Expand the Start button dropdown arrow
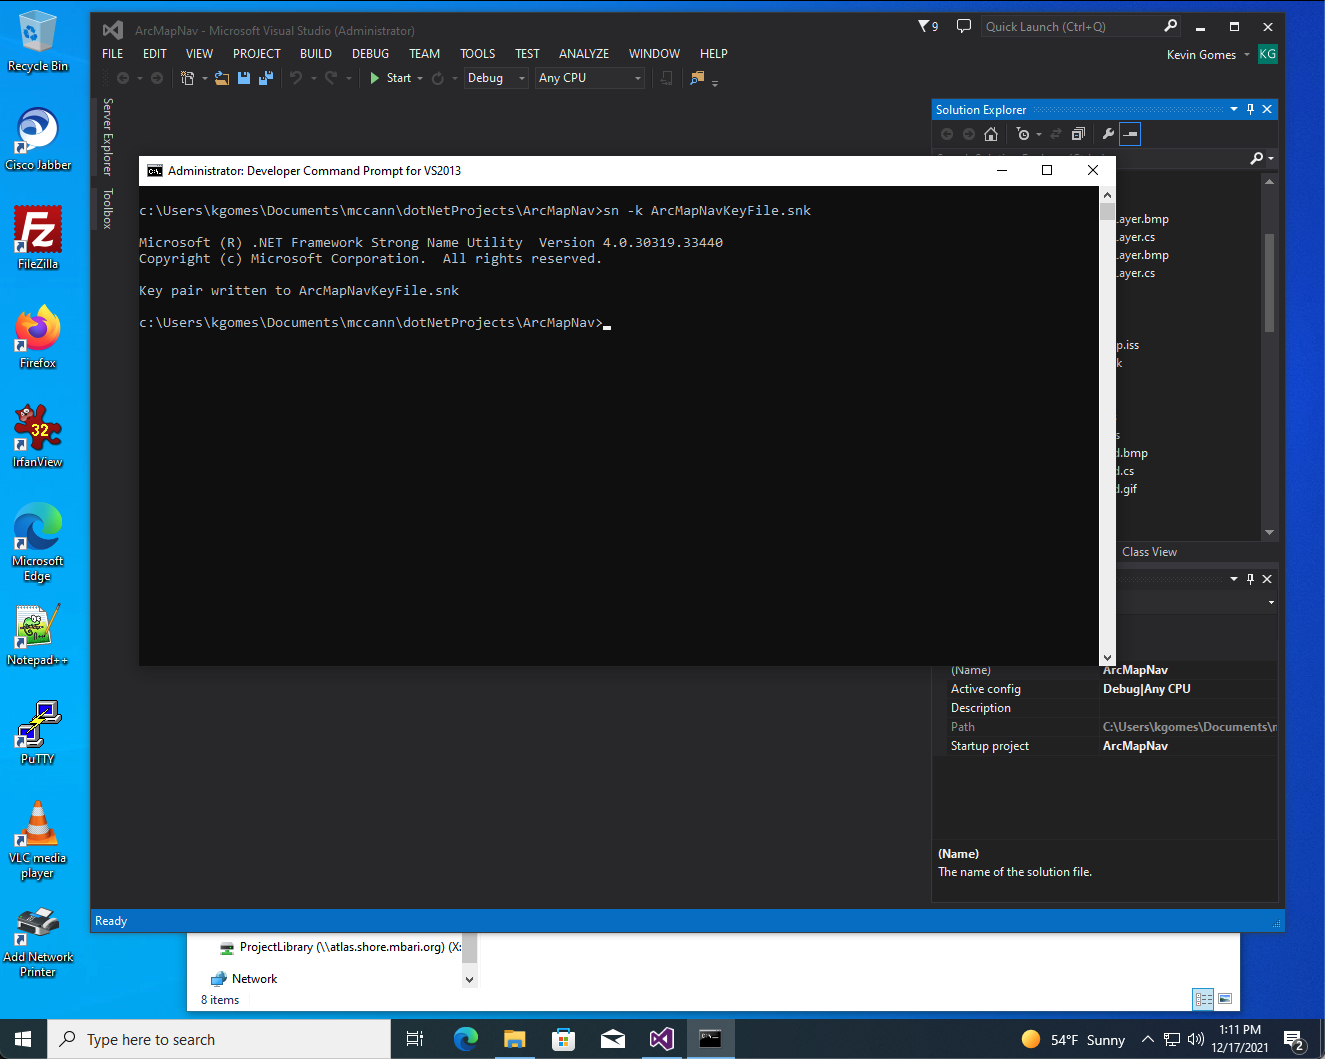This screenshot has height=1059, width=1325. click(x=420, y=78)
